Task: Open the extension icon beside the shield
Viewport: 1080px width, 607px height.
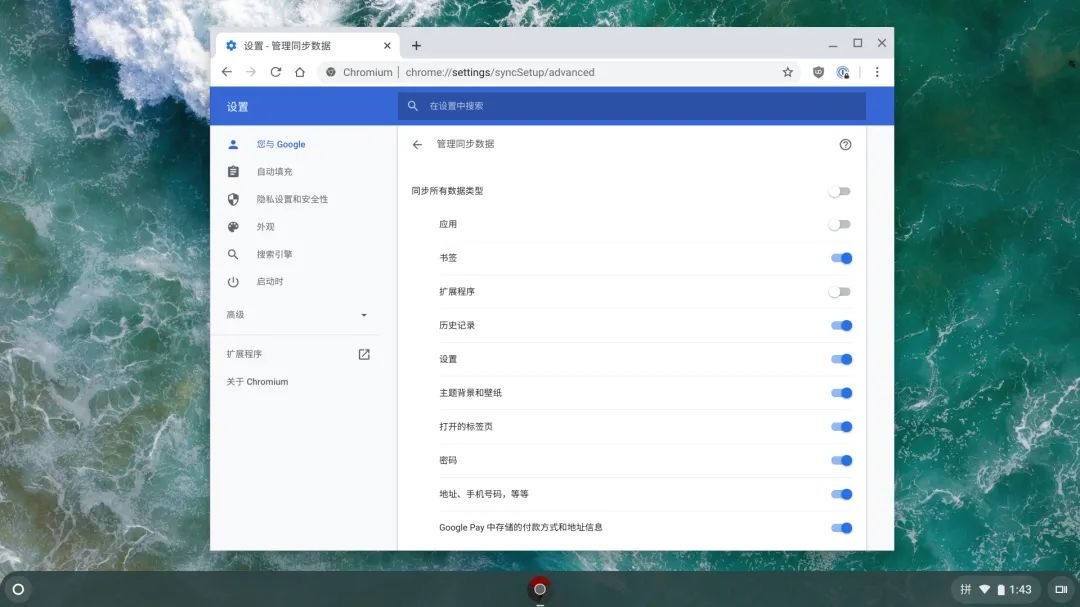Action: coord(843,72)
